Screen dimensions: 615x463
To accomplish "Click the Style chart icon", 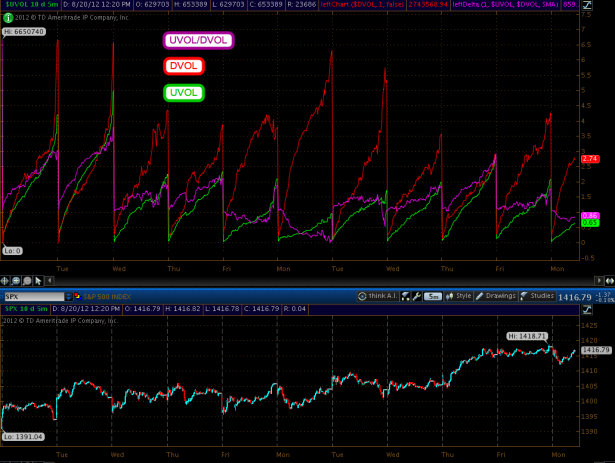I will click(x=450, y=296).
